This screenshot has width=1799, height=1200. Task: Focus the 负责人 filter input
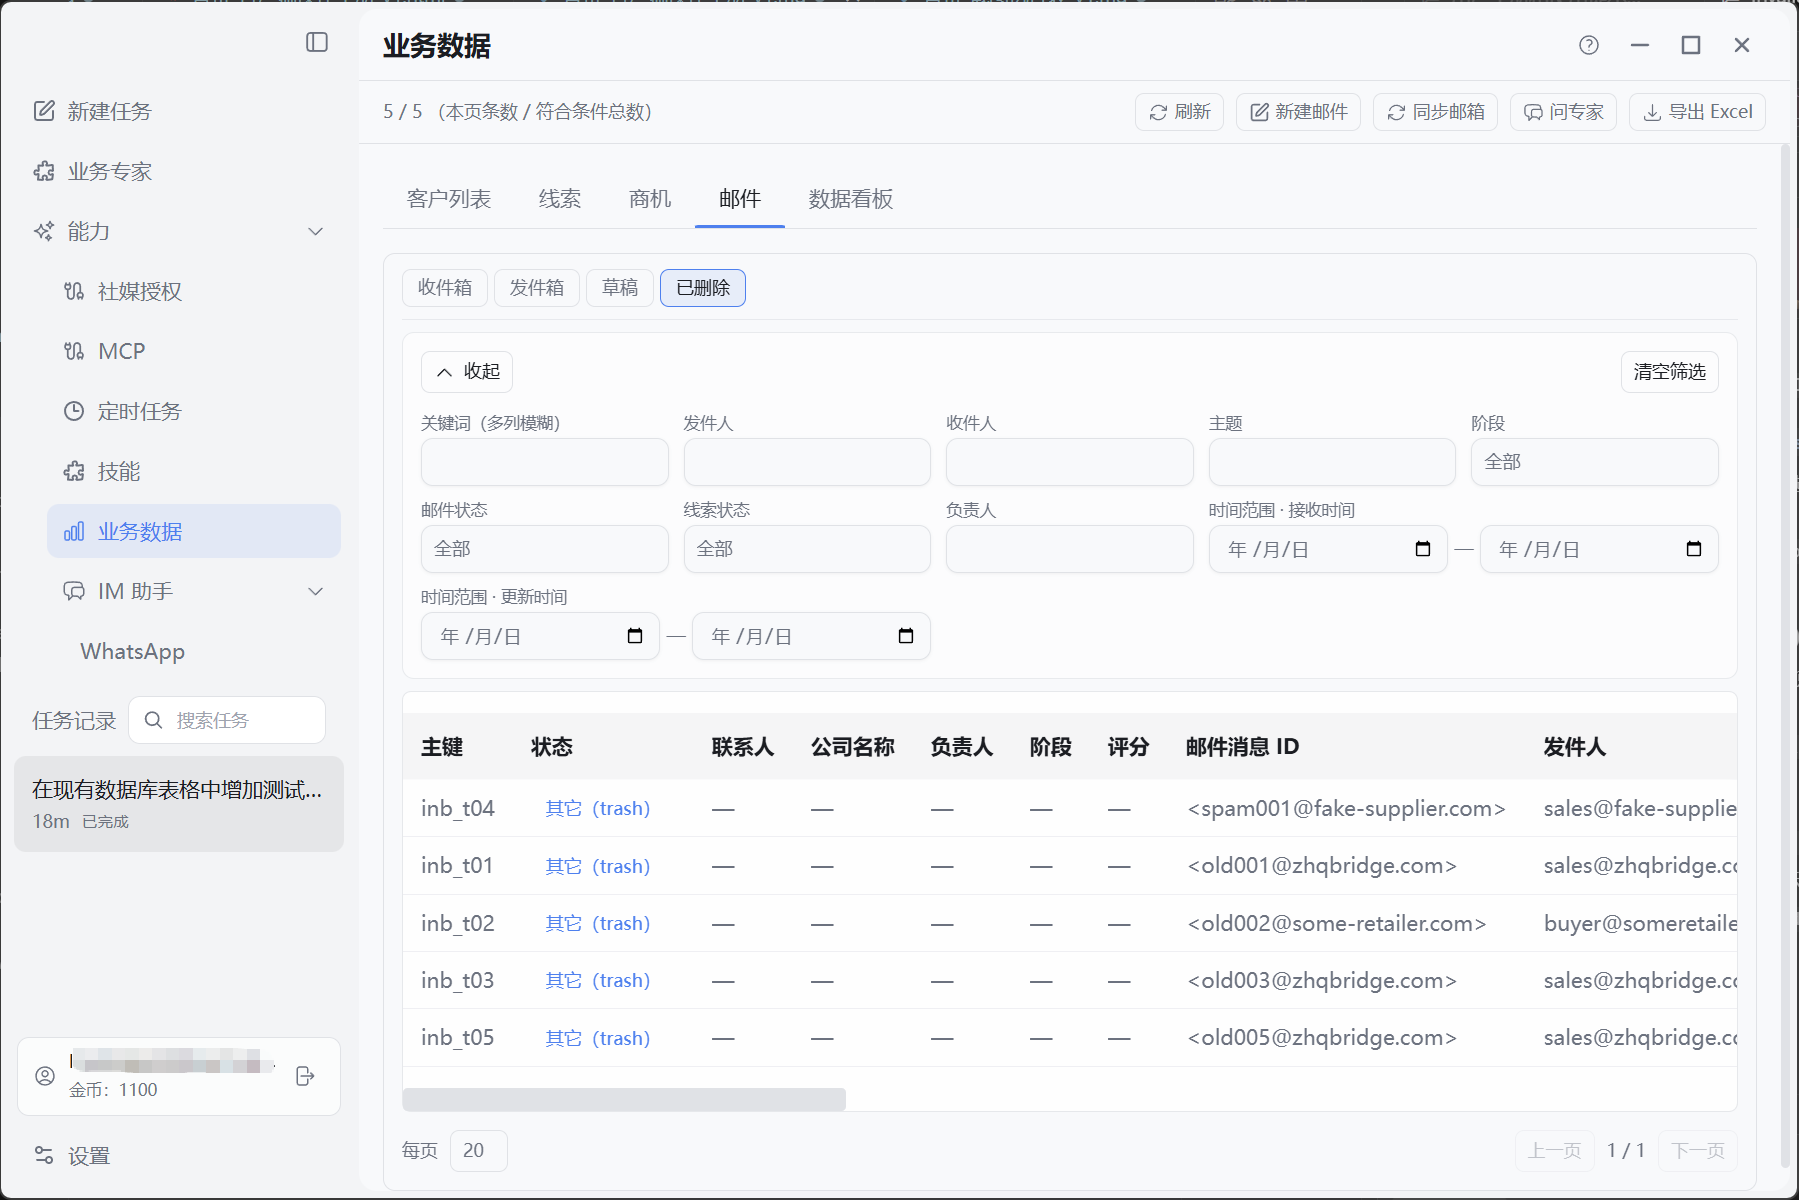[x=1069, y=549]
